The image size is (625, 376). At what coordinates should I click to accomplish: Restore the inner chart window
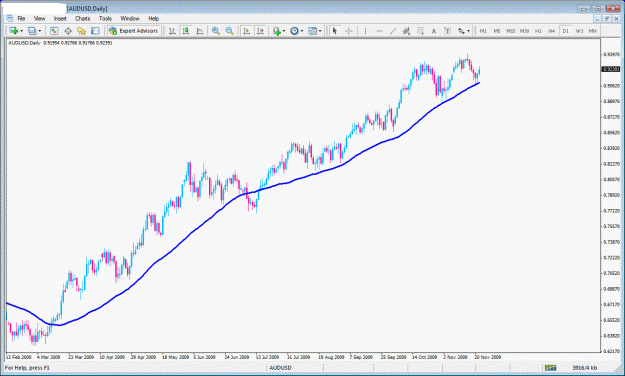[x=606, y=19]
